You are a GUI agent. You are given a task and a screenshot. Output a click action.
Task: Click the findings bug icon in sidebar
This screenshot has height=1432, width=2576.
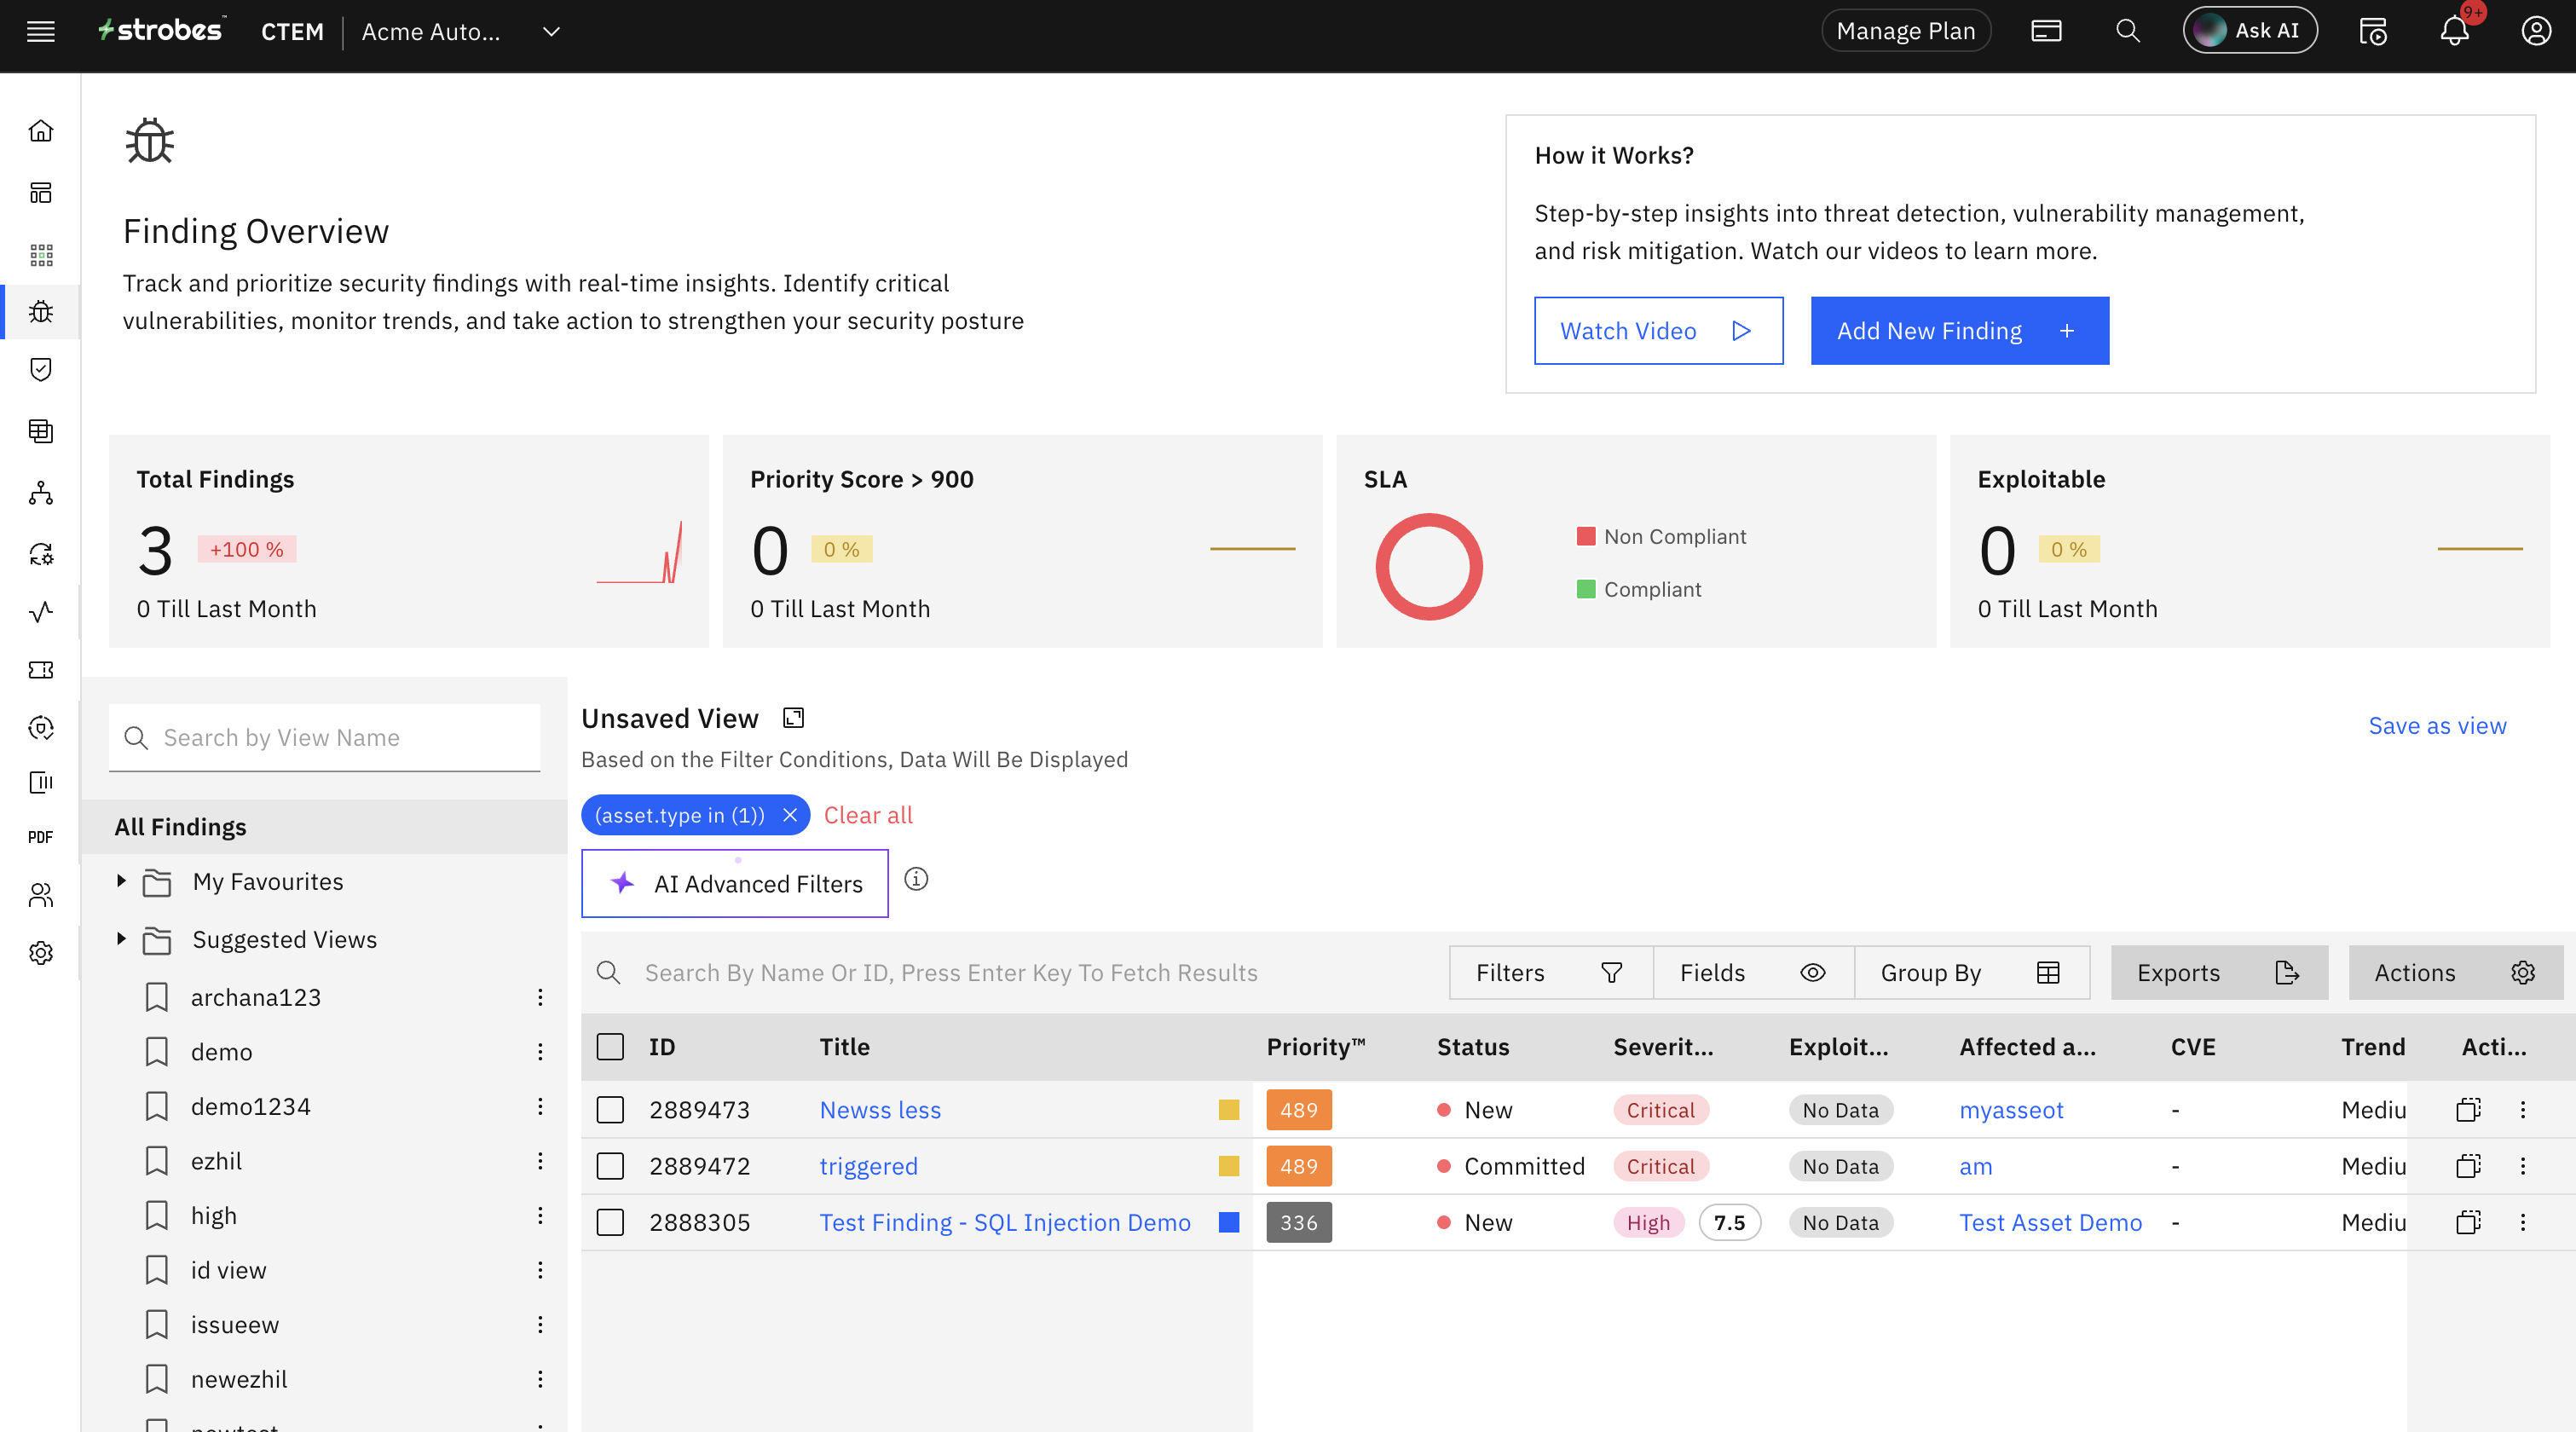point(41,312)
